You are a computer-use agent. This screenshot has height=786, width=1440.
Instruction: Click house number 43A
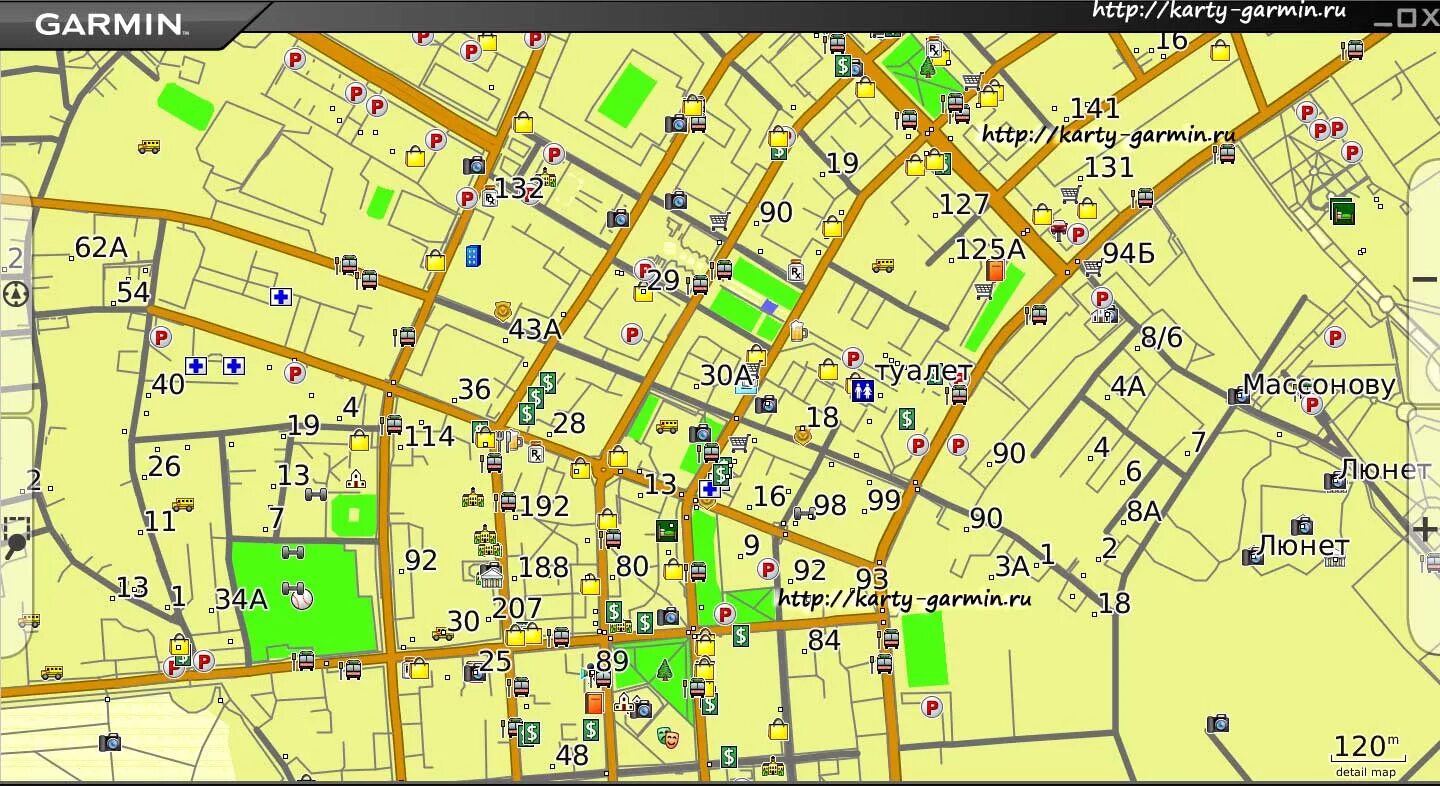[535, 329]
